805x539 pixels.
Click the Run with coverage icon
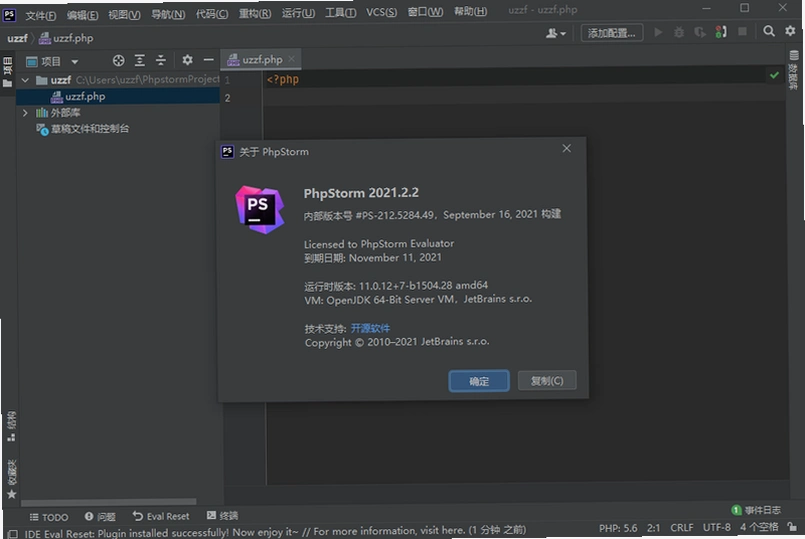[x=700, y=32]
